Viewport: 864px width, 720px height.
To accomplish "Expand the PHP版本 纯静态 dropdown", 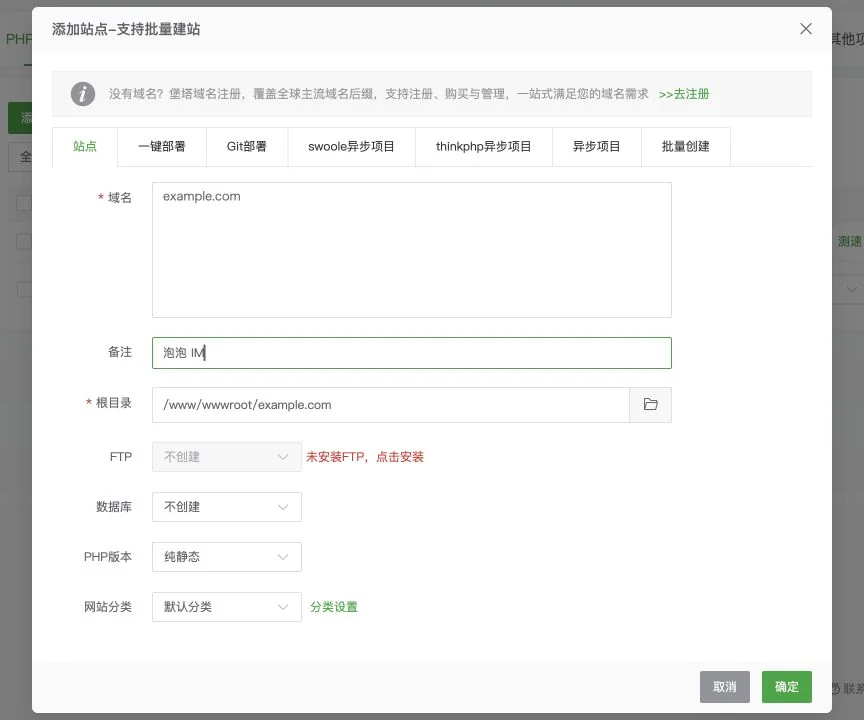I will coord(226,557).
